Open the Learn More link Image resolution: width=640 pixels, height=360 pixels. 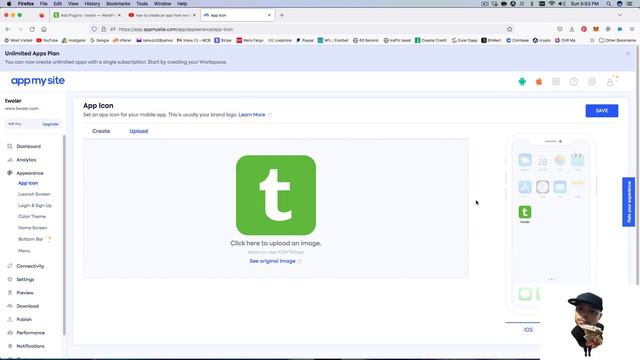tap(252, 115)
